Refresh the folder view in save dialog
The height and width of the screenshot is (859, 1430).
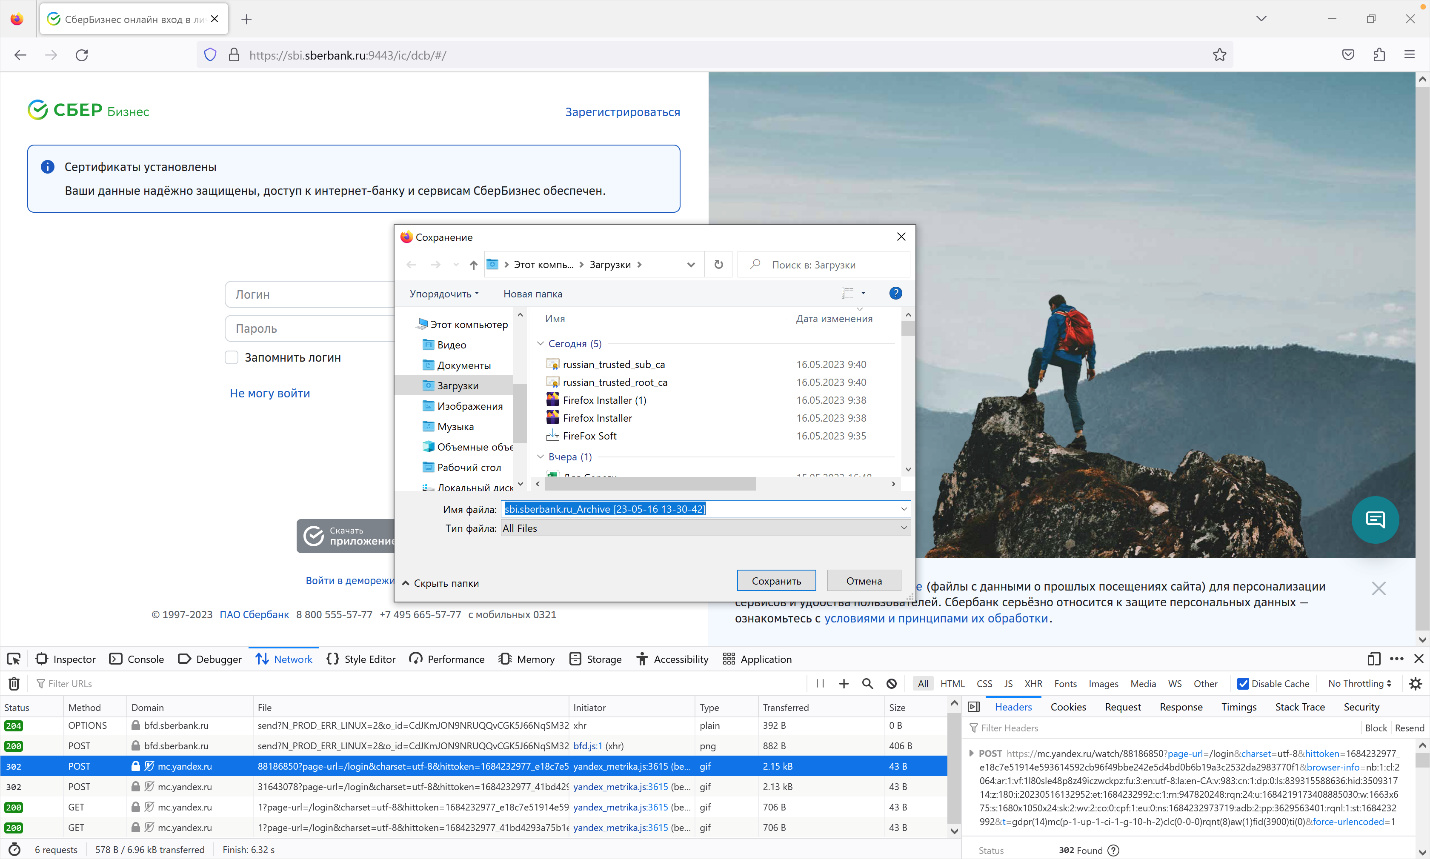(x=718, y=265)
